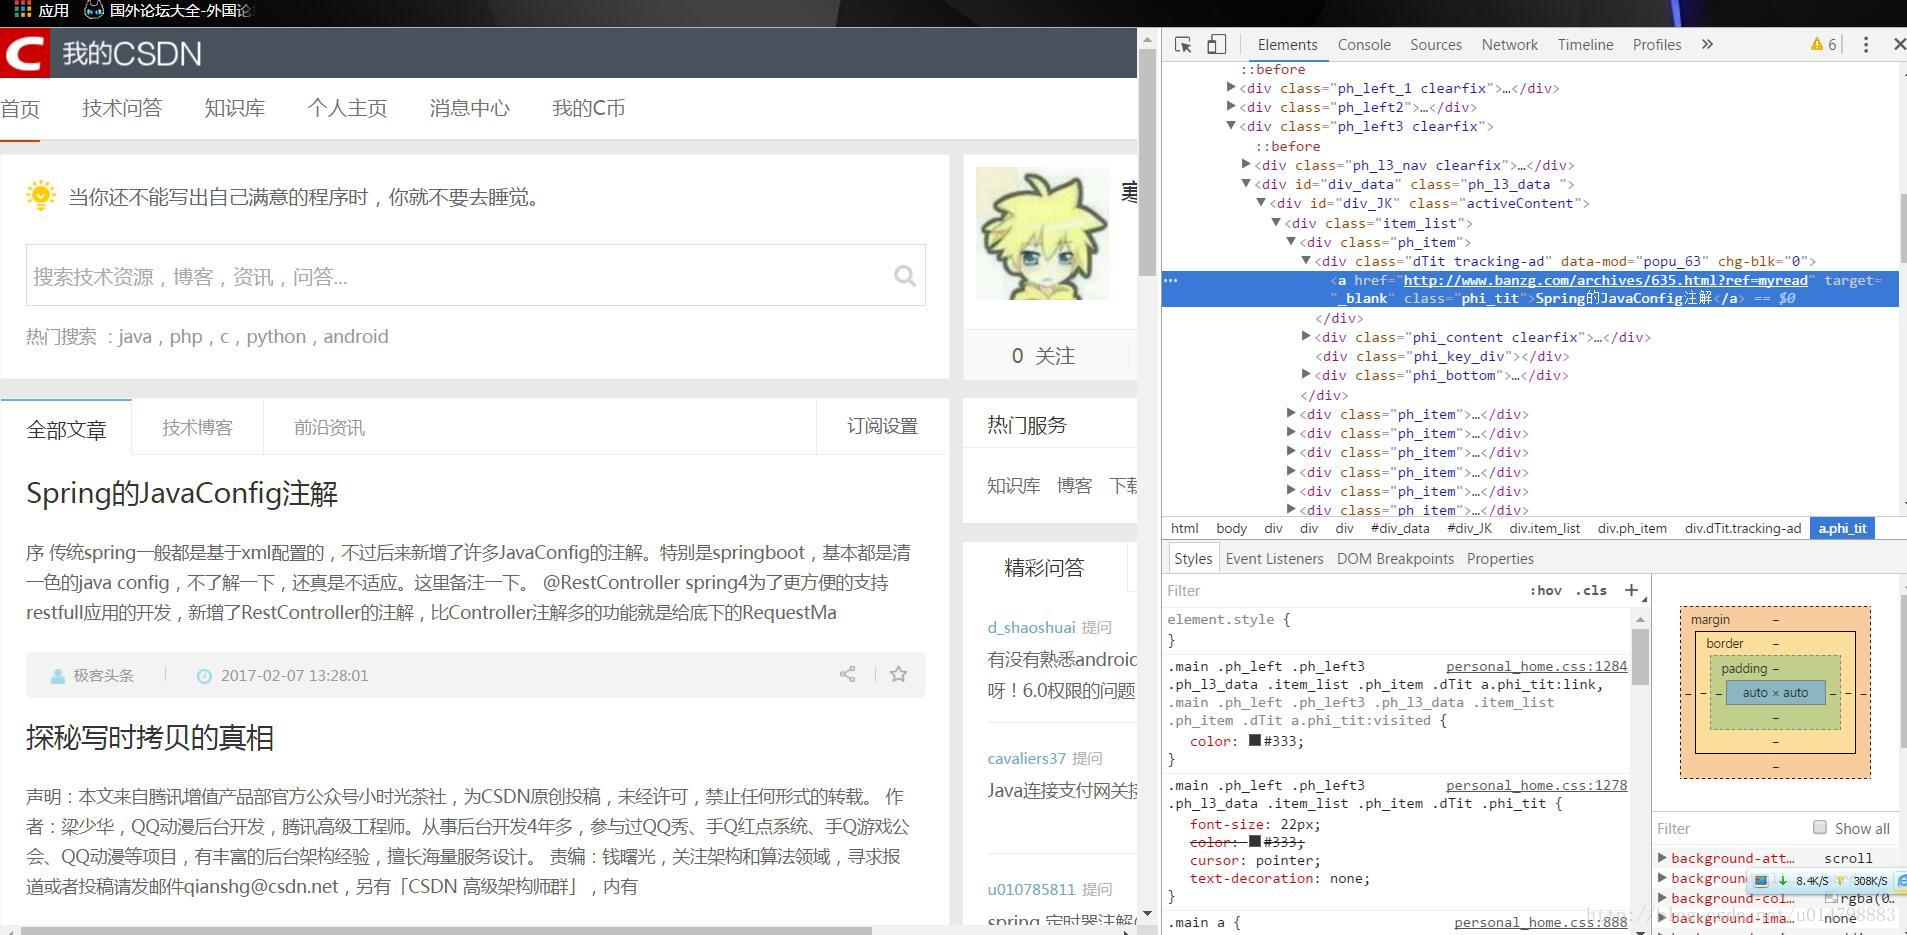1907x935 pixels.
Task: Expand the phi_content clearfix node
Action: click(1306, 337)
